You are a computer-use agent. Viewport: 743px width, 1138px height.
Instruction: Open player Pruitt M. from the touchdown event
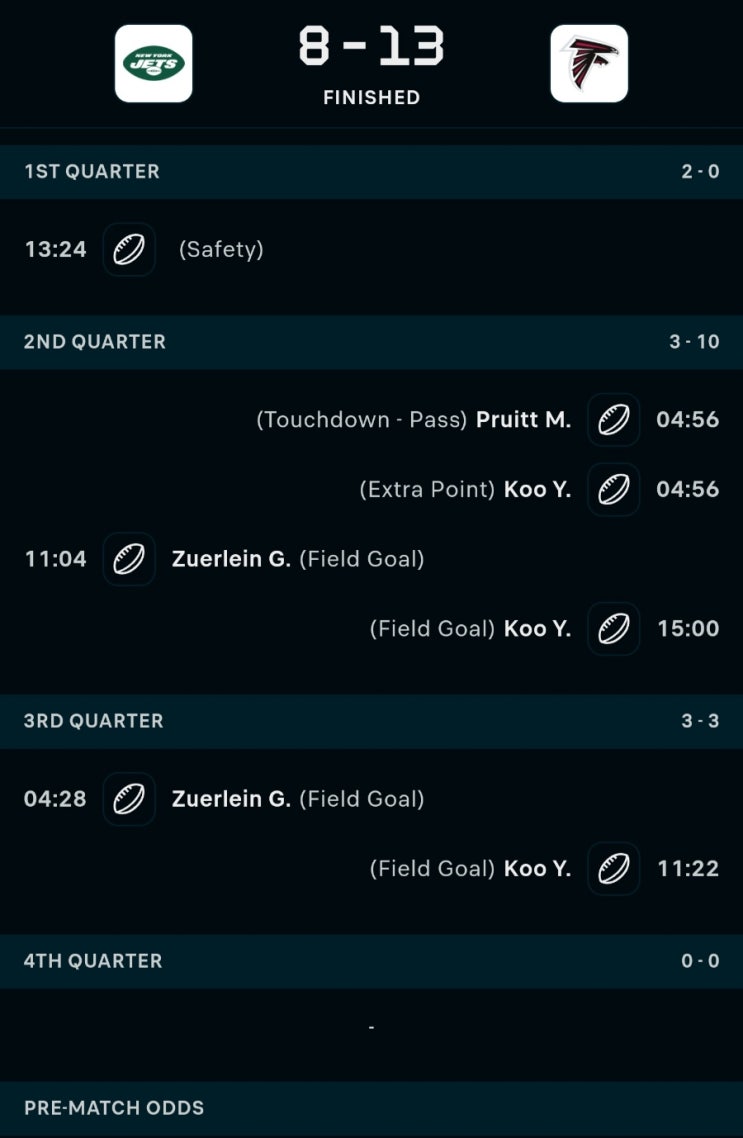coord(523,419)
